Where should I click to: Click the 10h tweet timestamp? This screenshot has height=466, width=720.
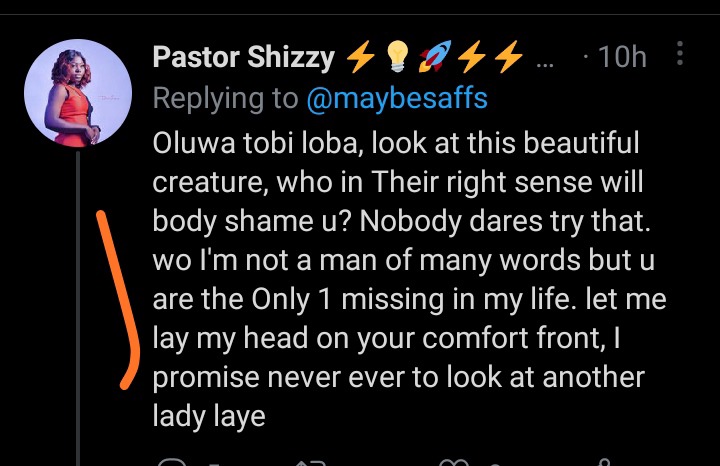click(622, 57)
